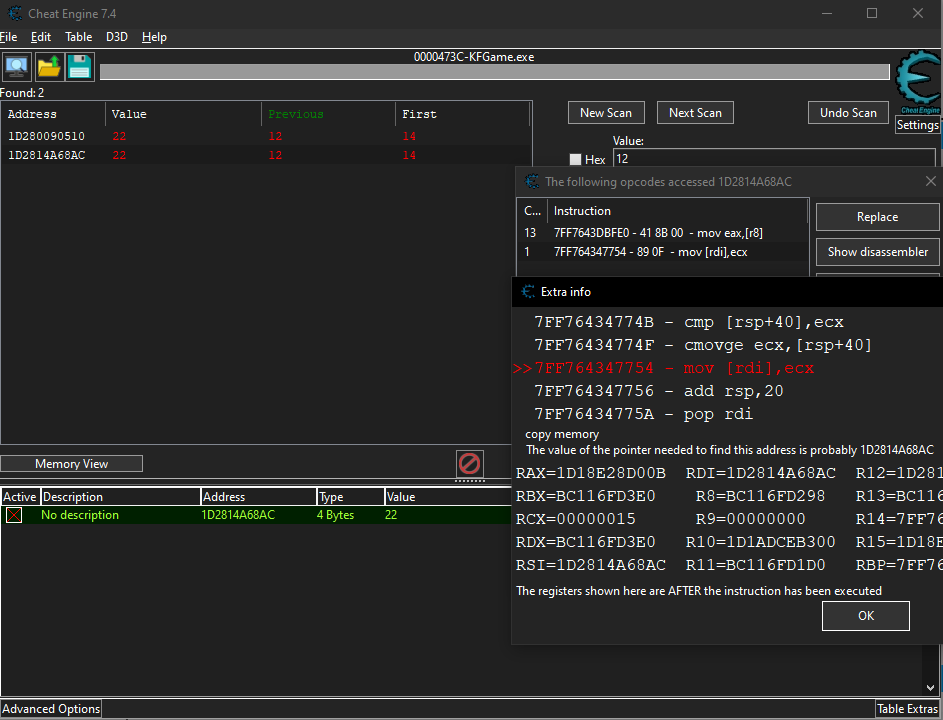This screenshot has width=943, height=720.
Task: Open the File menu
Action: click(9, 37)
